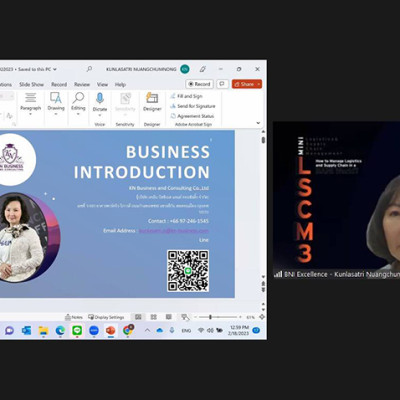Start Slide Show from status bar icon
The image size is (400, 400).
(x=185, y=317)
